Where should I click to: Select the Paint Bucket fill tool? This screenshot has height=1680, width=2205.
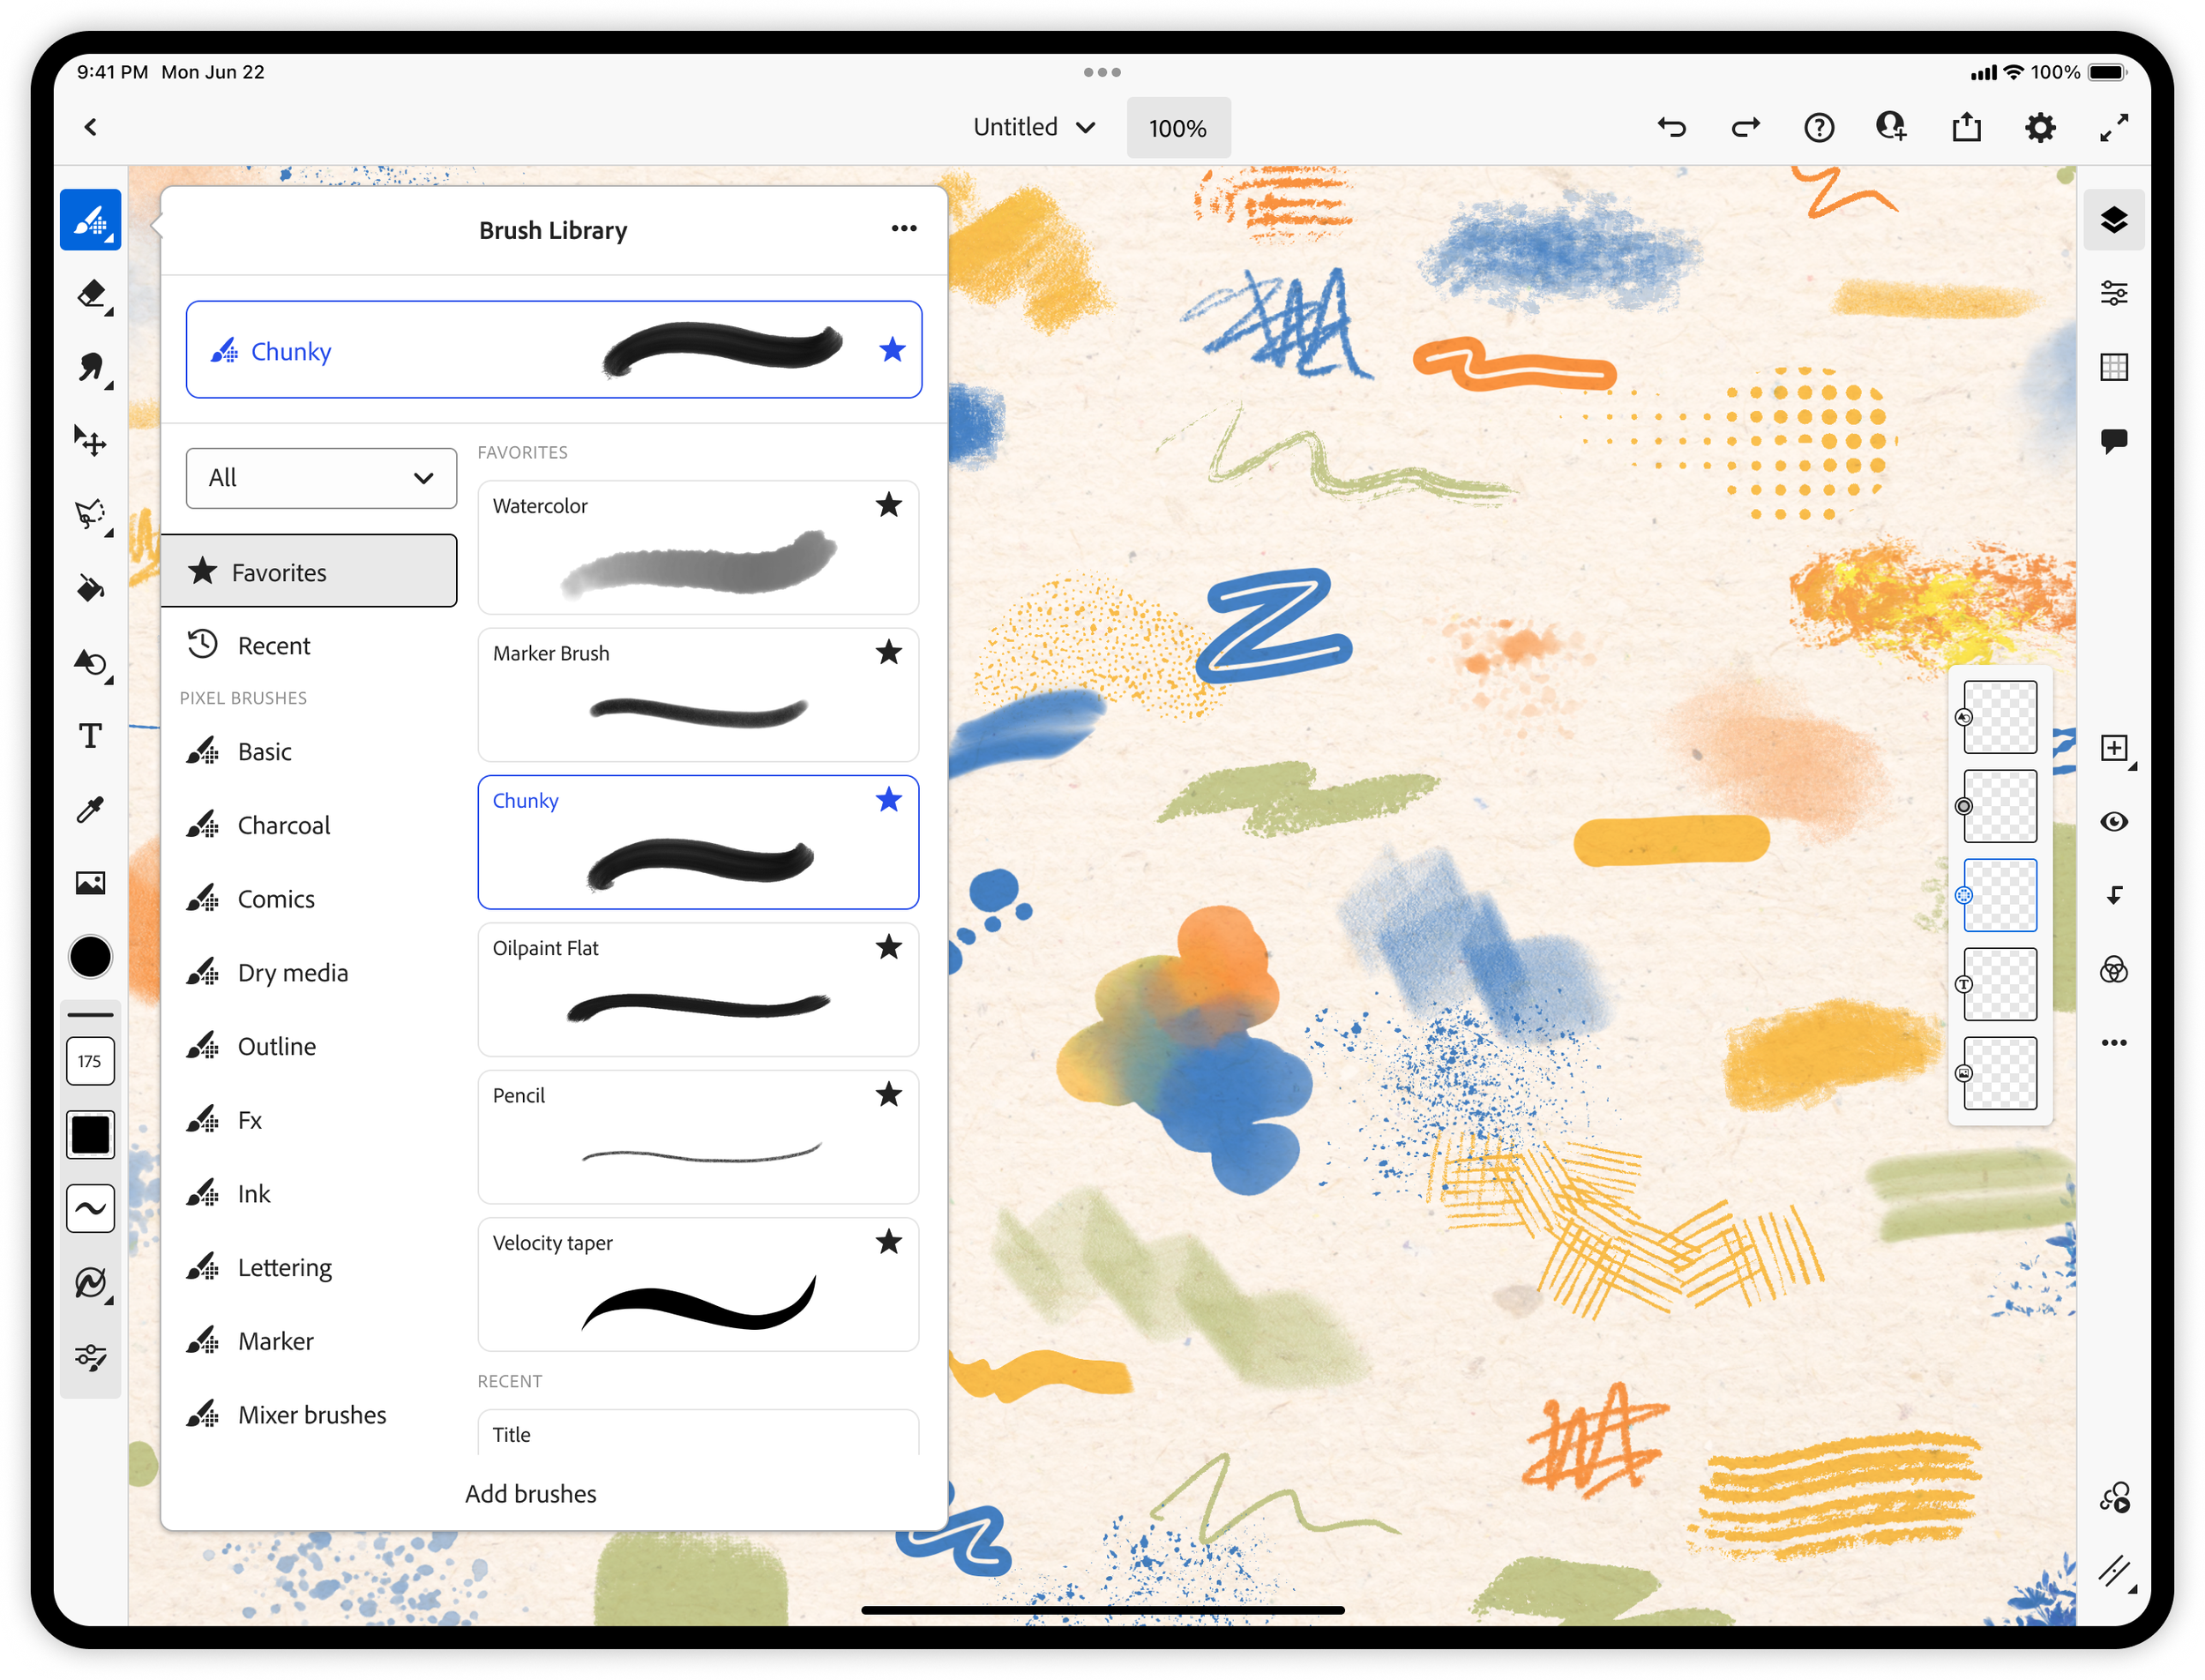[91, 588]
